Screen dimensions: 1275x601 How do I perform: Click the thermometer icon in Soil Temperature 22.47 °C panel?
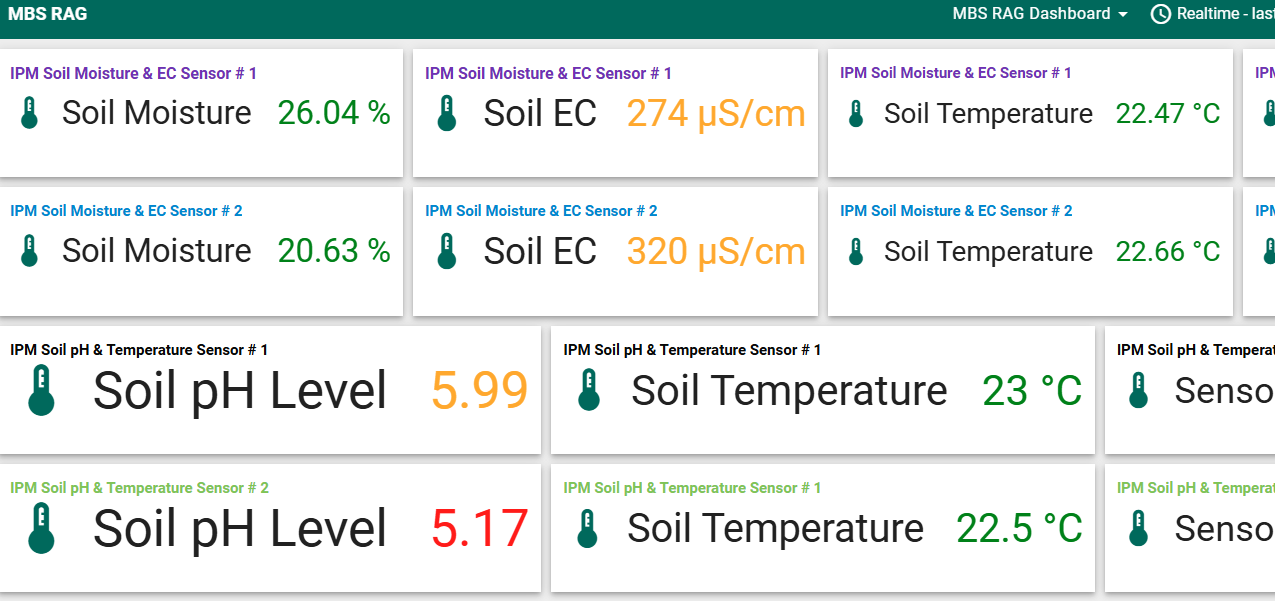856,113
